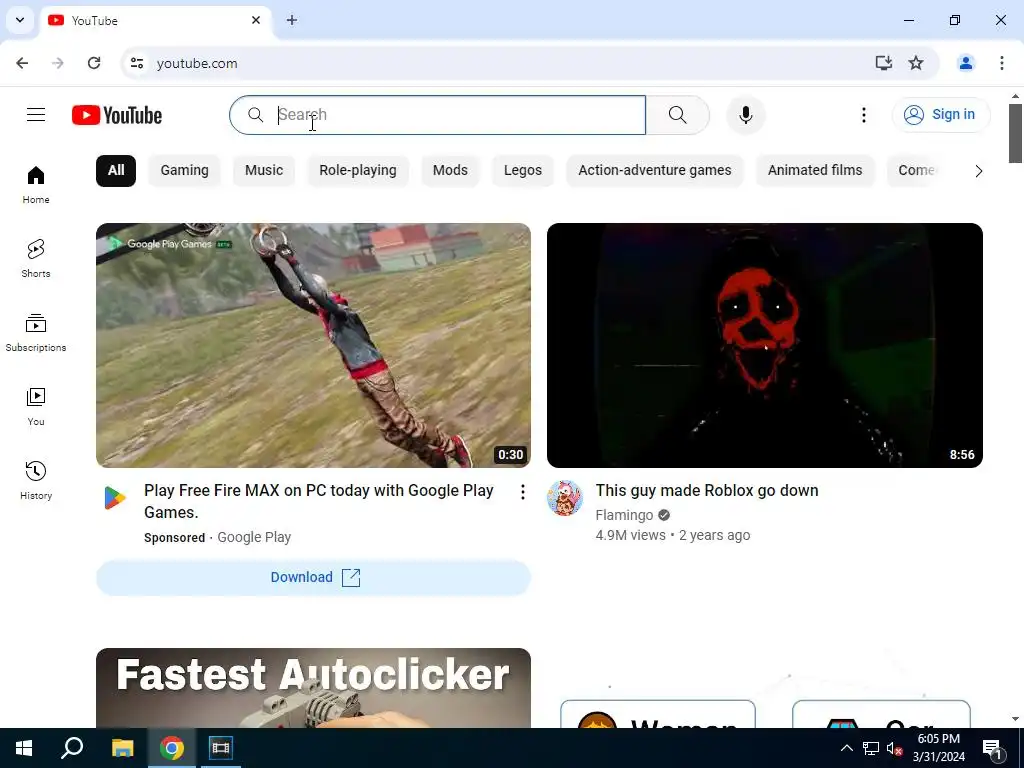Click Chrome icon in taskbar
This screenshot has width=1024, height=768.
[172, 748]
